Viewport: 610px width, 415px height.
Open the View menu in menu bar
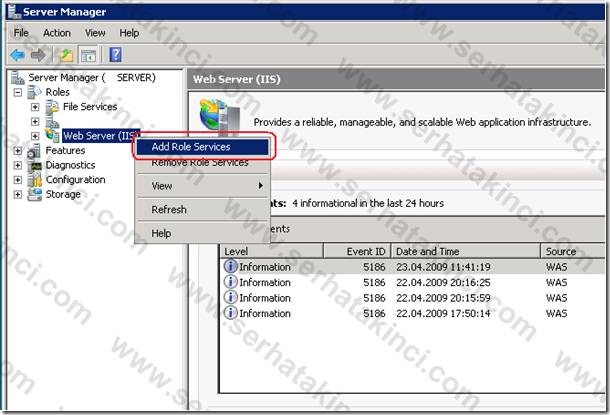click(95, 33)
